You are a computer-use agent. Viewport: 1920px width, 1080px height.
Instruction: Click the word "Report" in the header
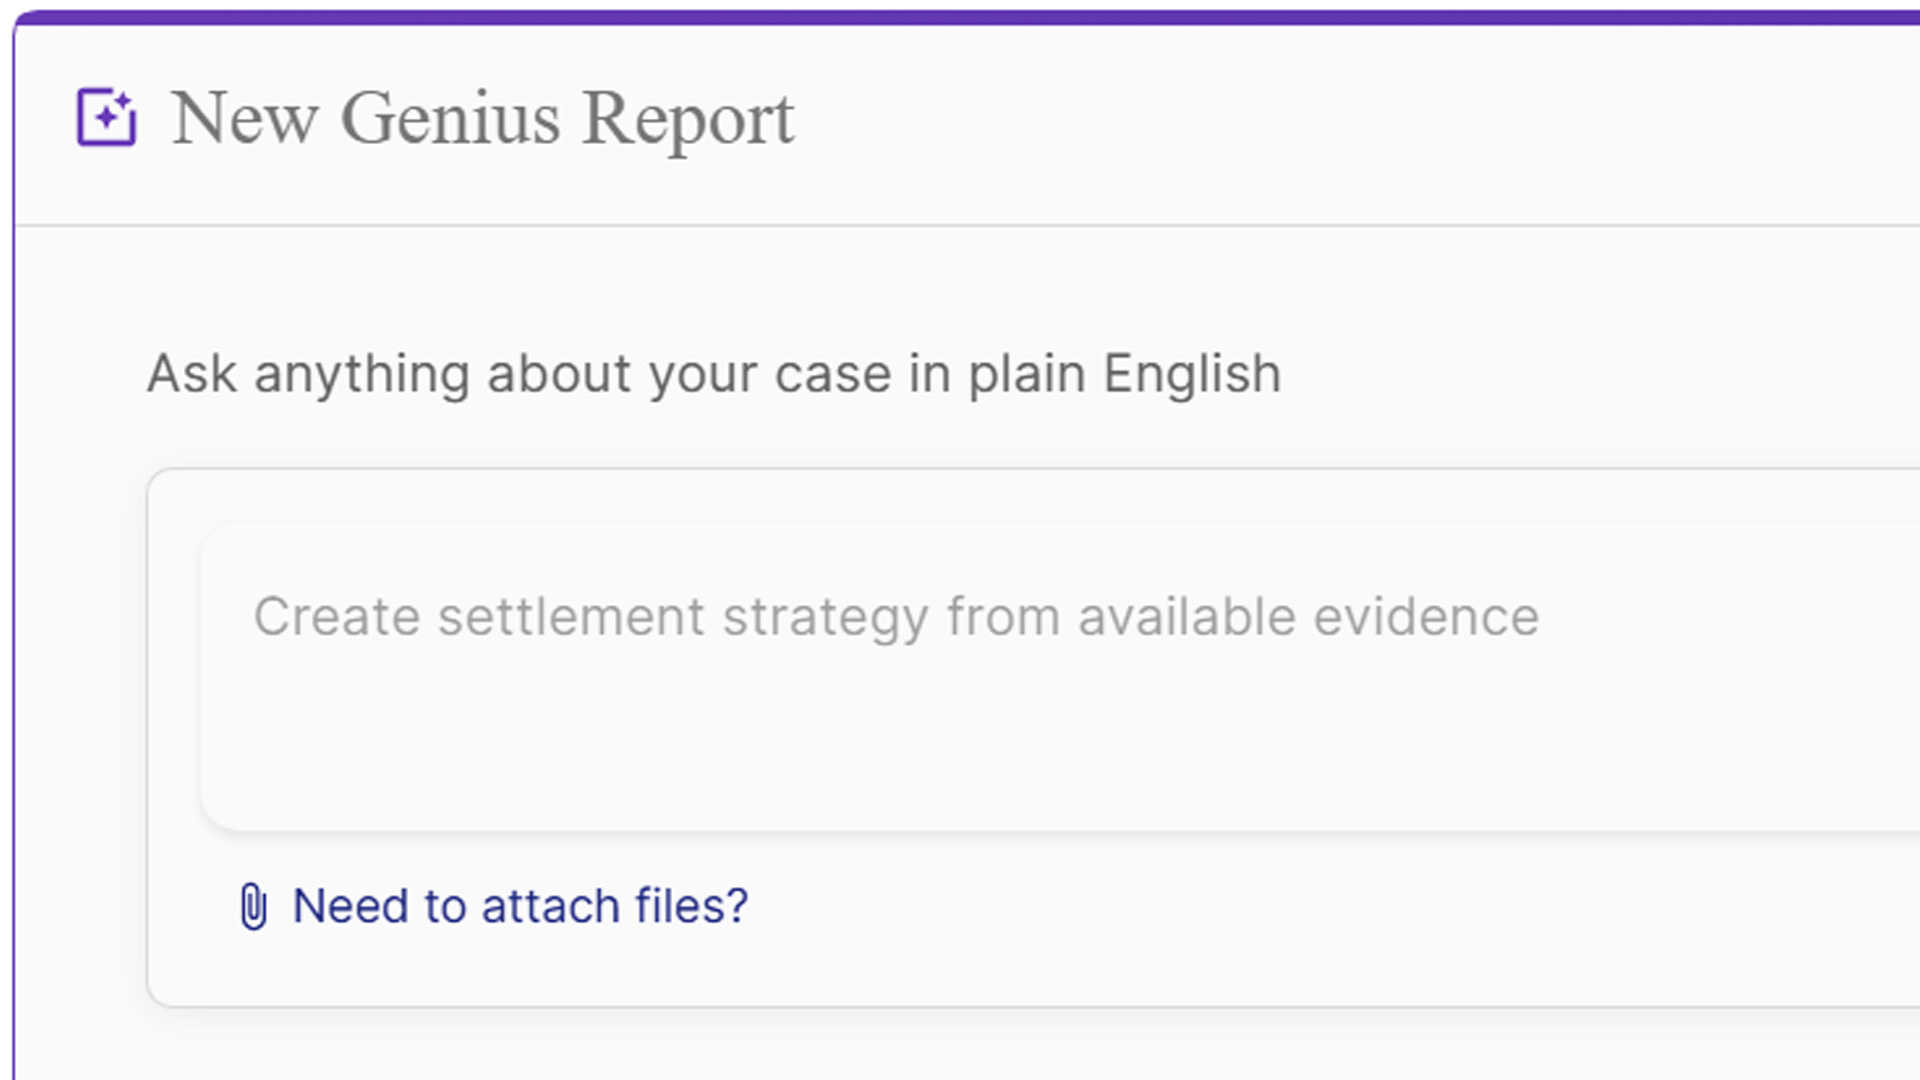point(688,119)
